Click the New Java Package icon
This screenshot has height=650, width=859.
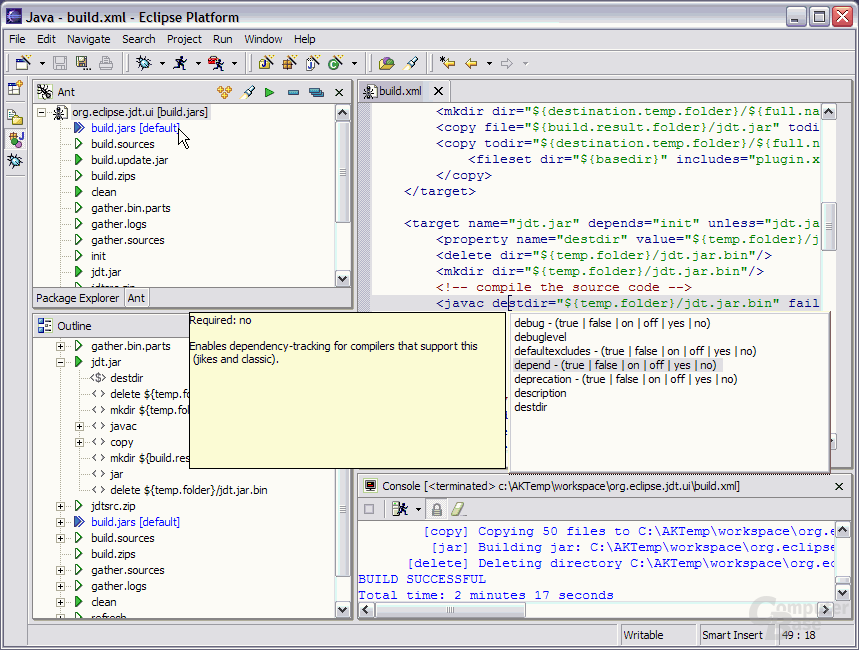(x=289, y=63)
